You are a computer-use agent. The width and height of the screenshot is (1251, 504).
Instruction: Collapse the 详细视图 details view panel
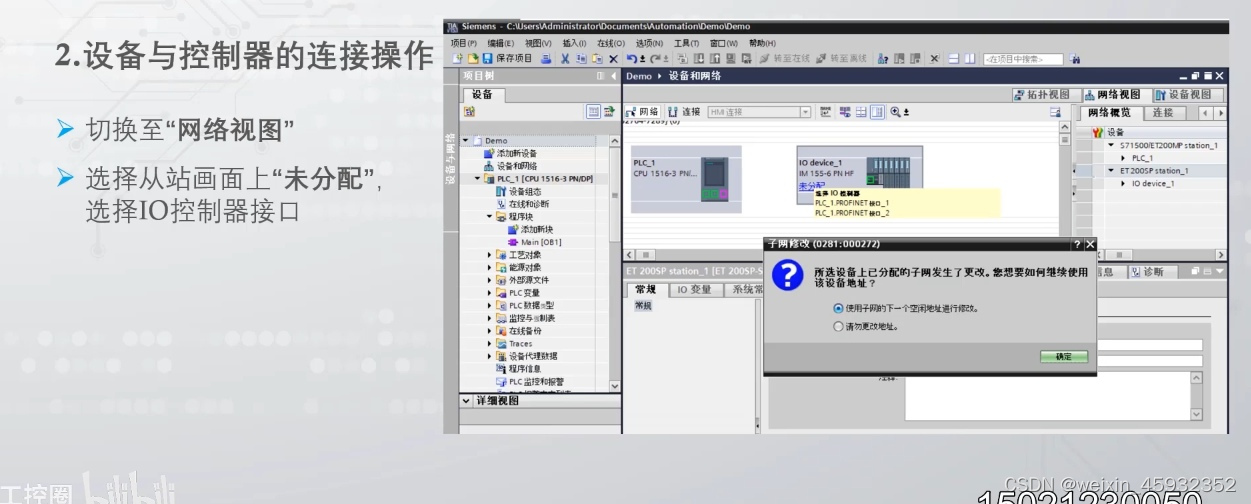coord(466,401)
